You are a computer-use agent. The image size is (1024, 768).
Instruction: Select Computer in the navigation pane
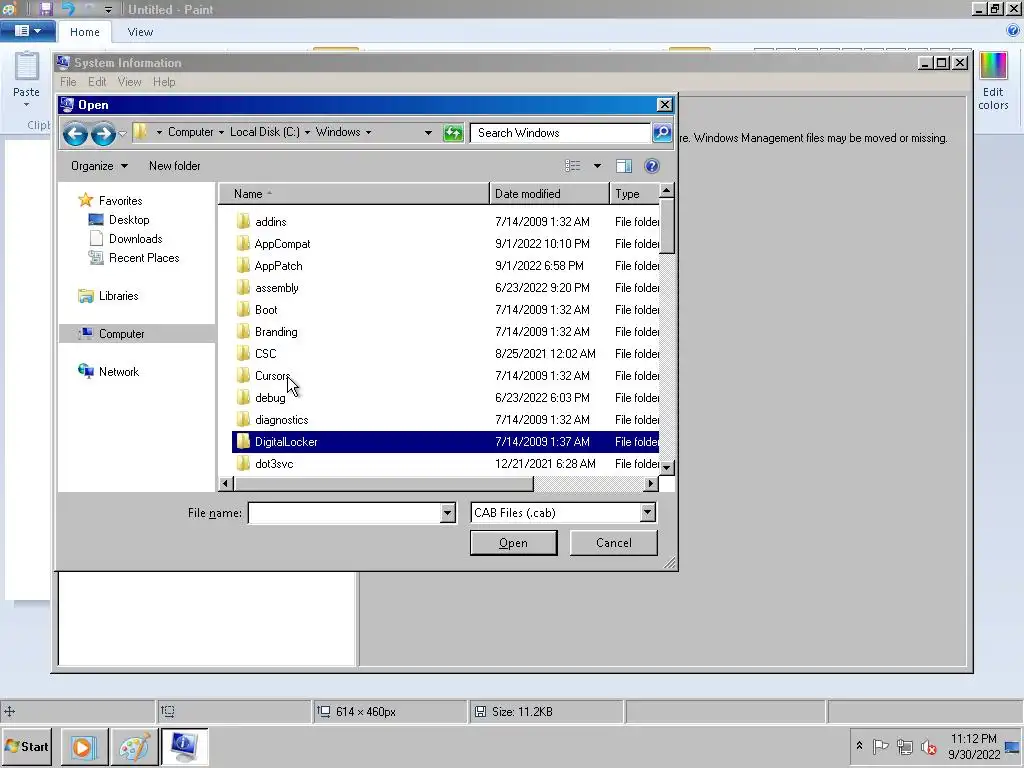click(121, 334)
